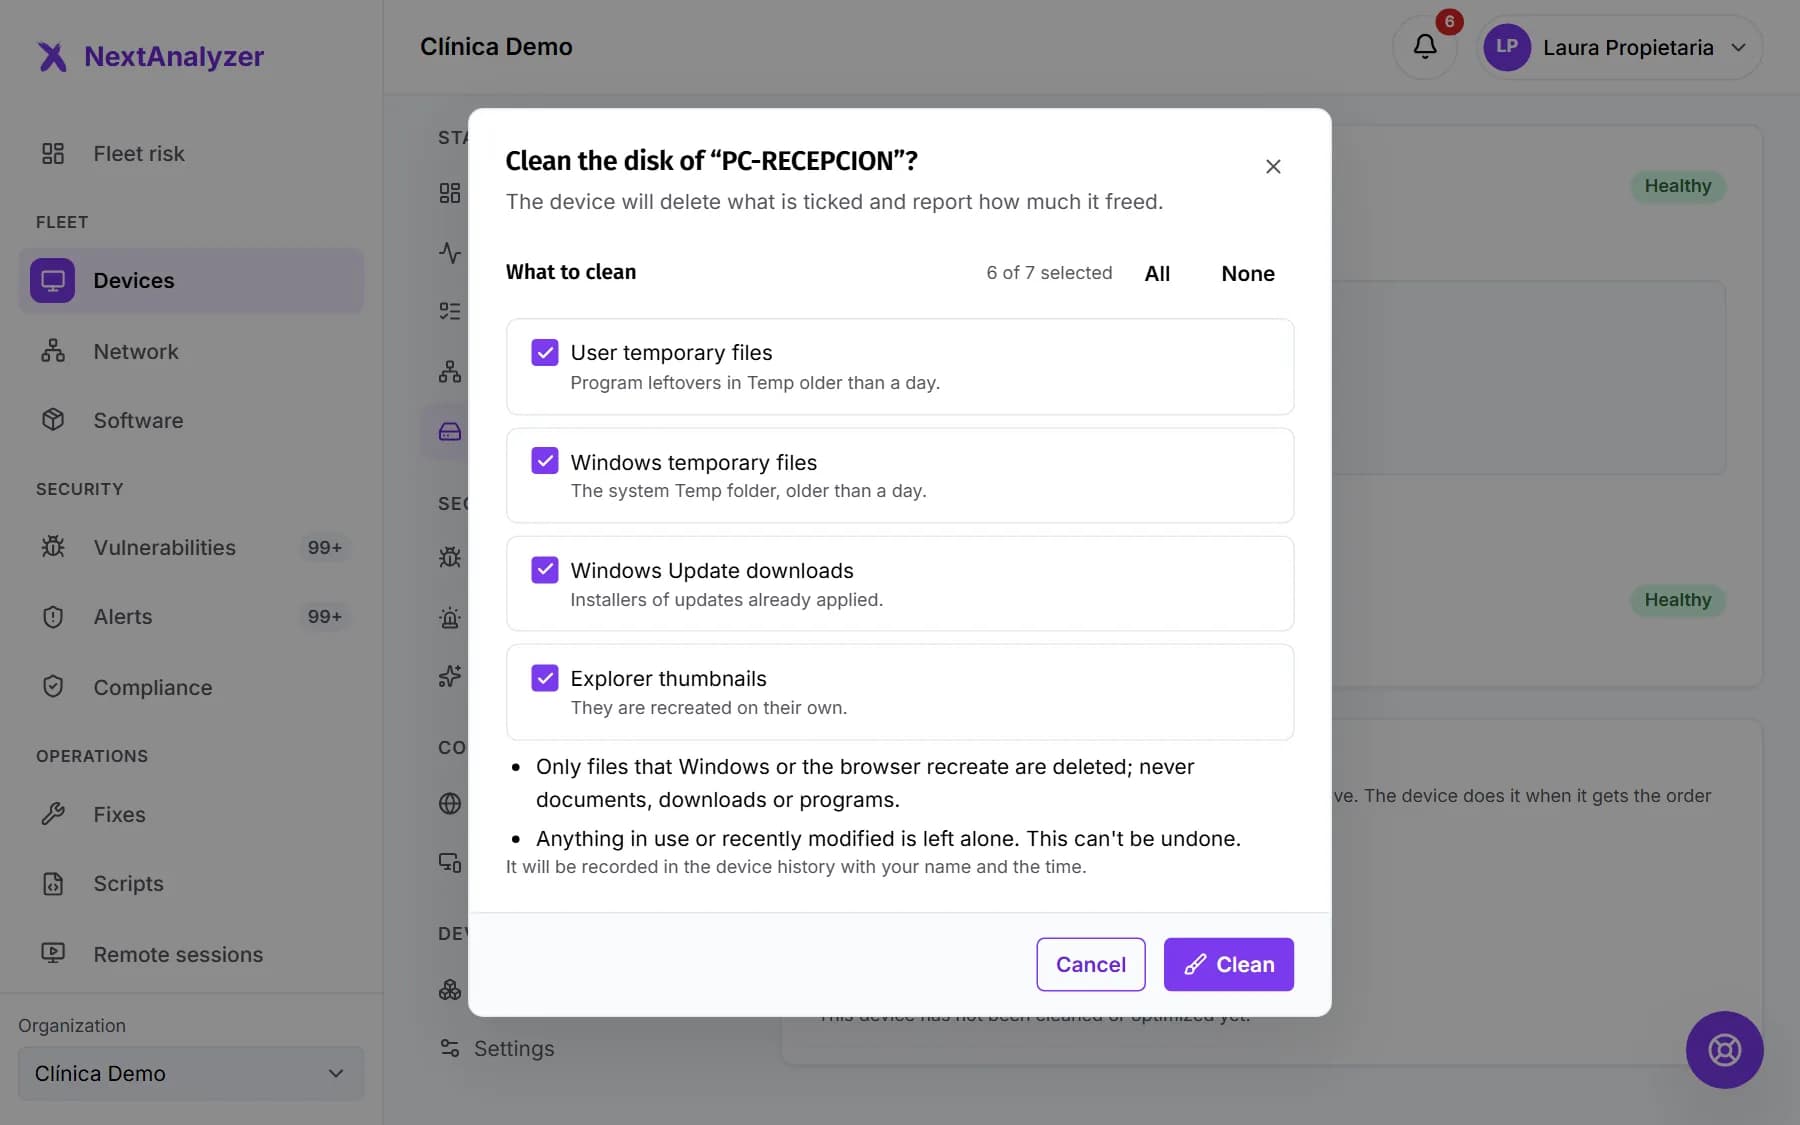Untick Windows Update downloads checkbox
The width and height of the screenshot is (1800, 1125).
[545, 570]
